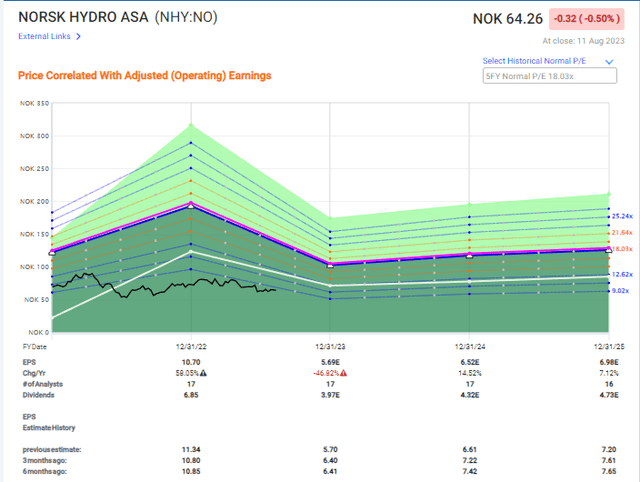
Task: Click the white triangle marker at 12/31/23
Action: 330,265
